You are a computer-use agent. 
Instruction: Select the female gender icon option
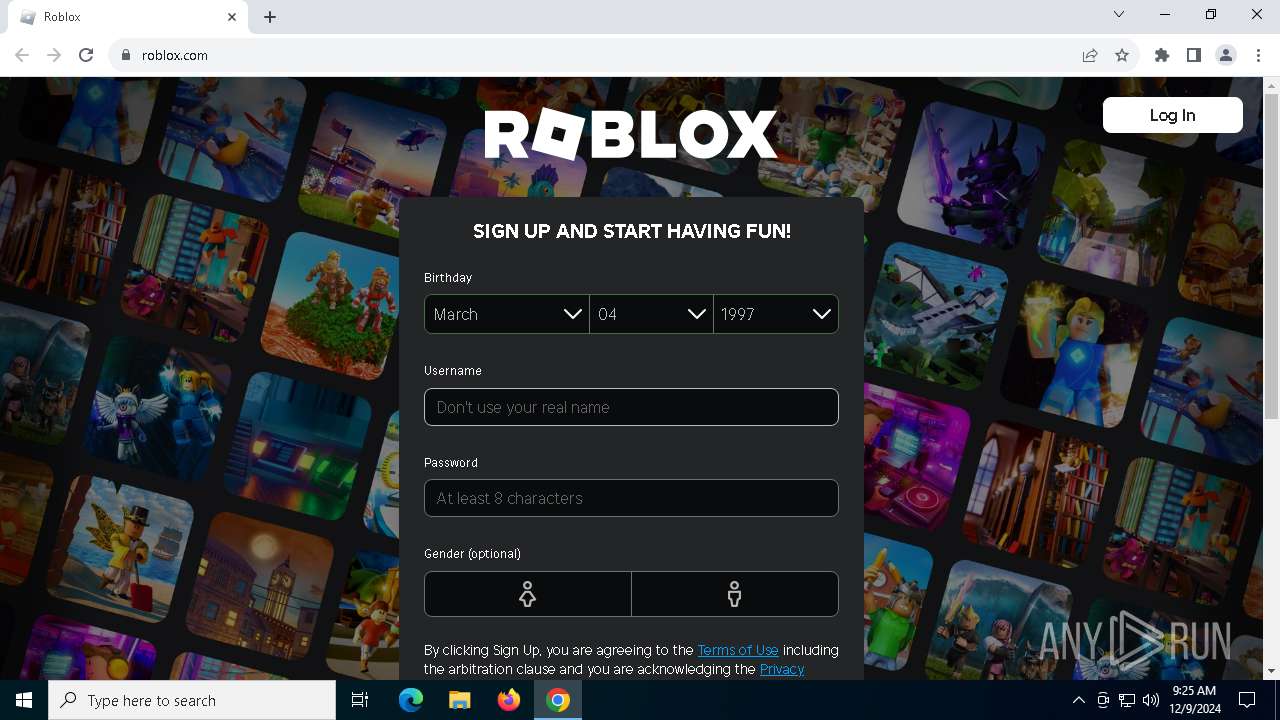[x=527, y=594]
